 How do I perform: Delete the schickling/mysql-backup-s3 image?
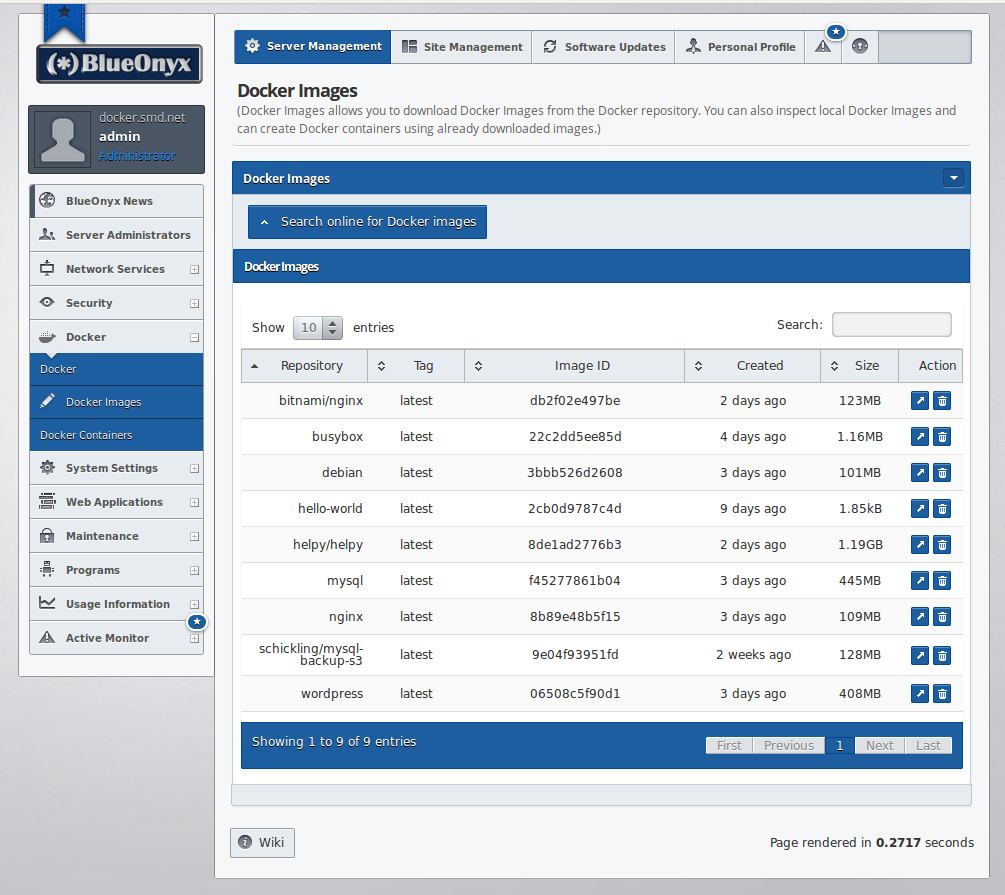(942, 655)
